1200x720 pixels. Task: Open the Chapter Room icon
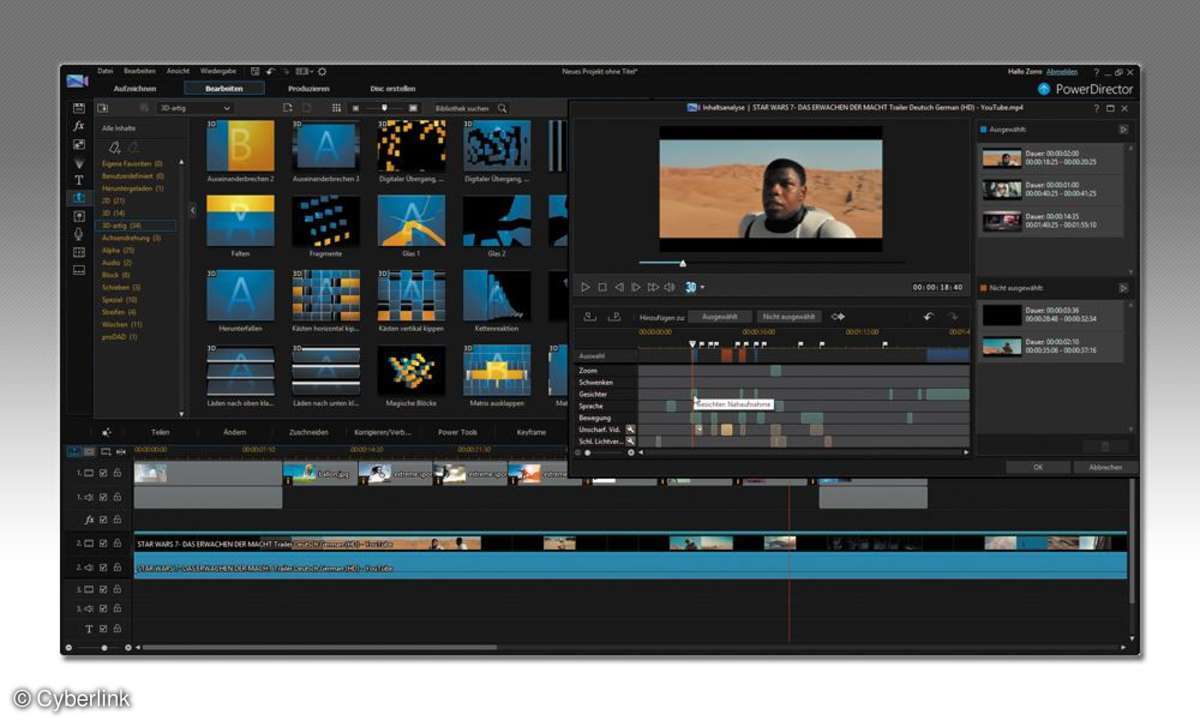(79, 251)
